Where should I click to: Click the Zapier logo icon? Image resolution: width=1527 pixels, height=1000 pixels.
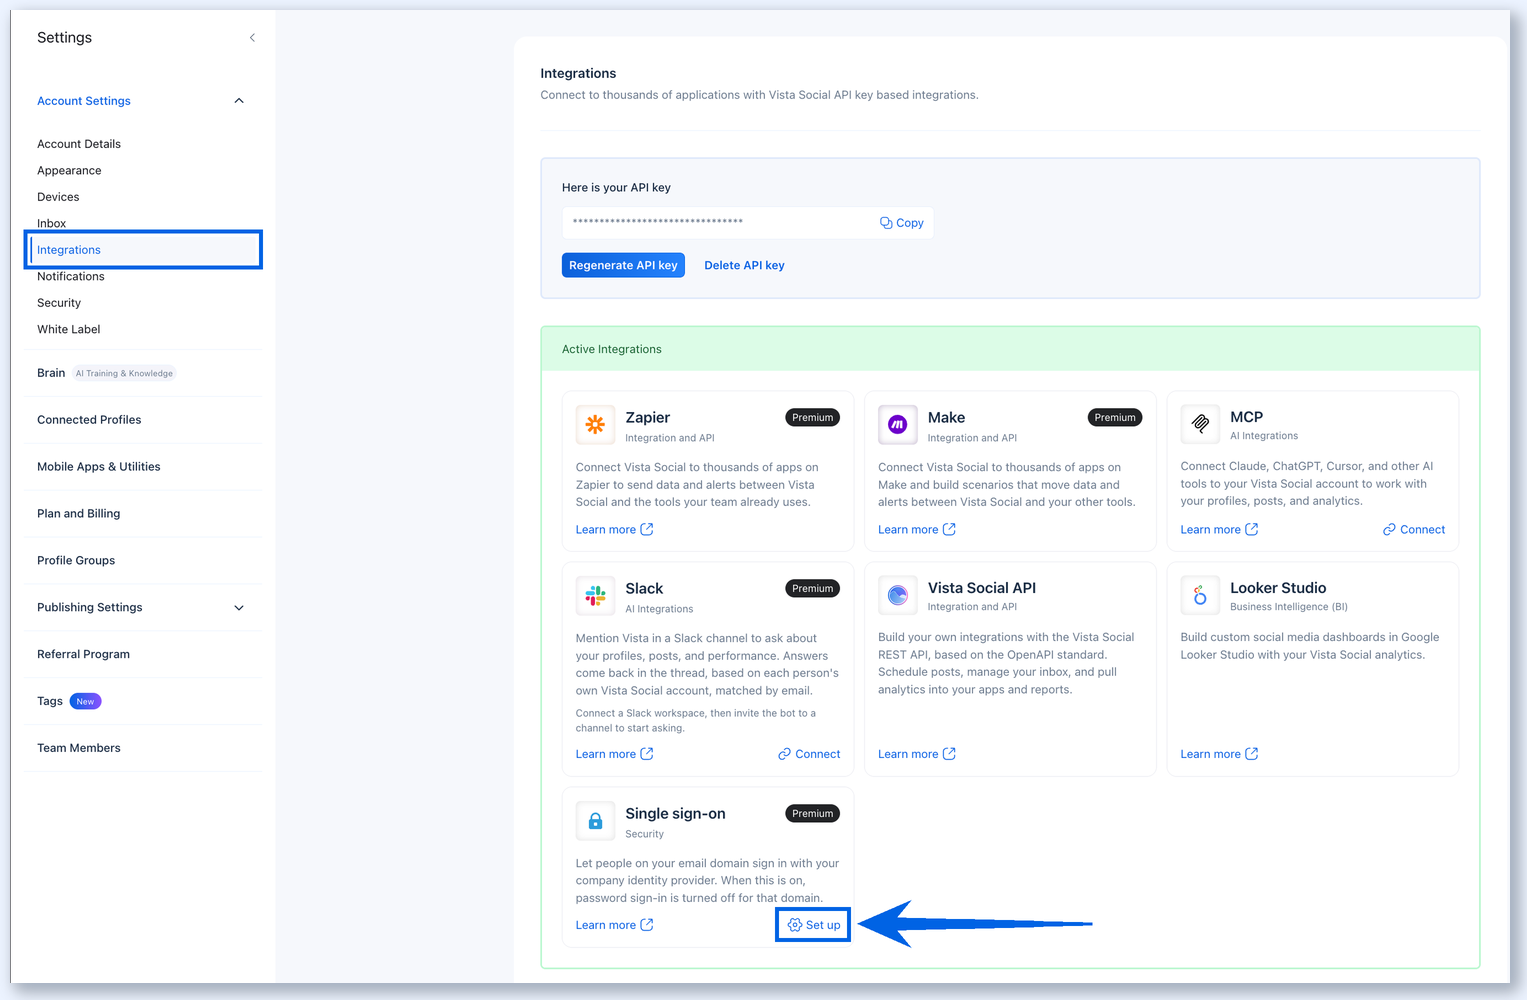pyautogui.click(x=595, y=425)
